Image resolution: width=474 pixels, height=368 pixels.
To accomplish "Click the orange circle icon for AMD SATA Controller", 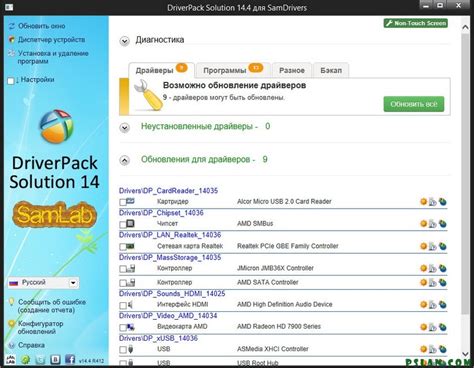I will coord(423,282).
